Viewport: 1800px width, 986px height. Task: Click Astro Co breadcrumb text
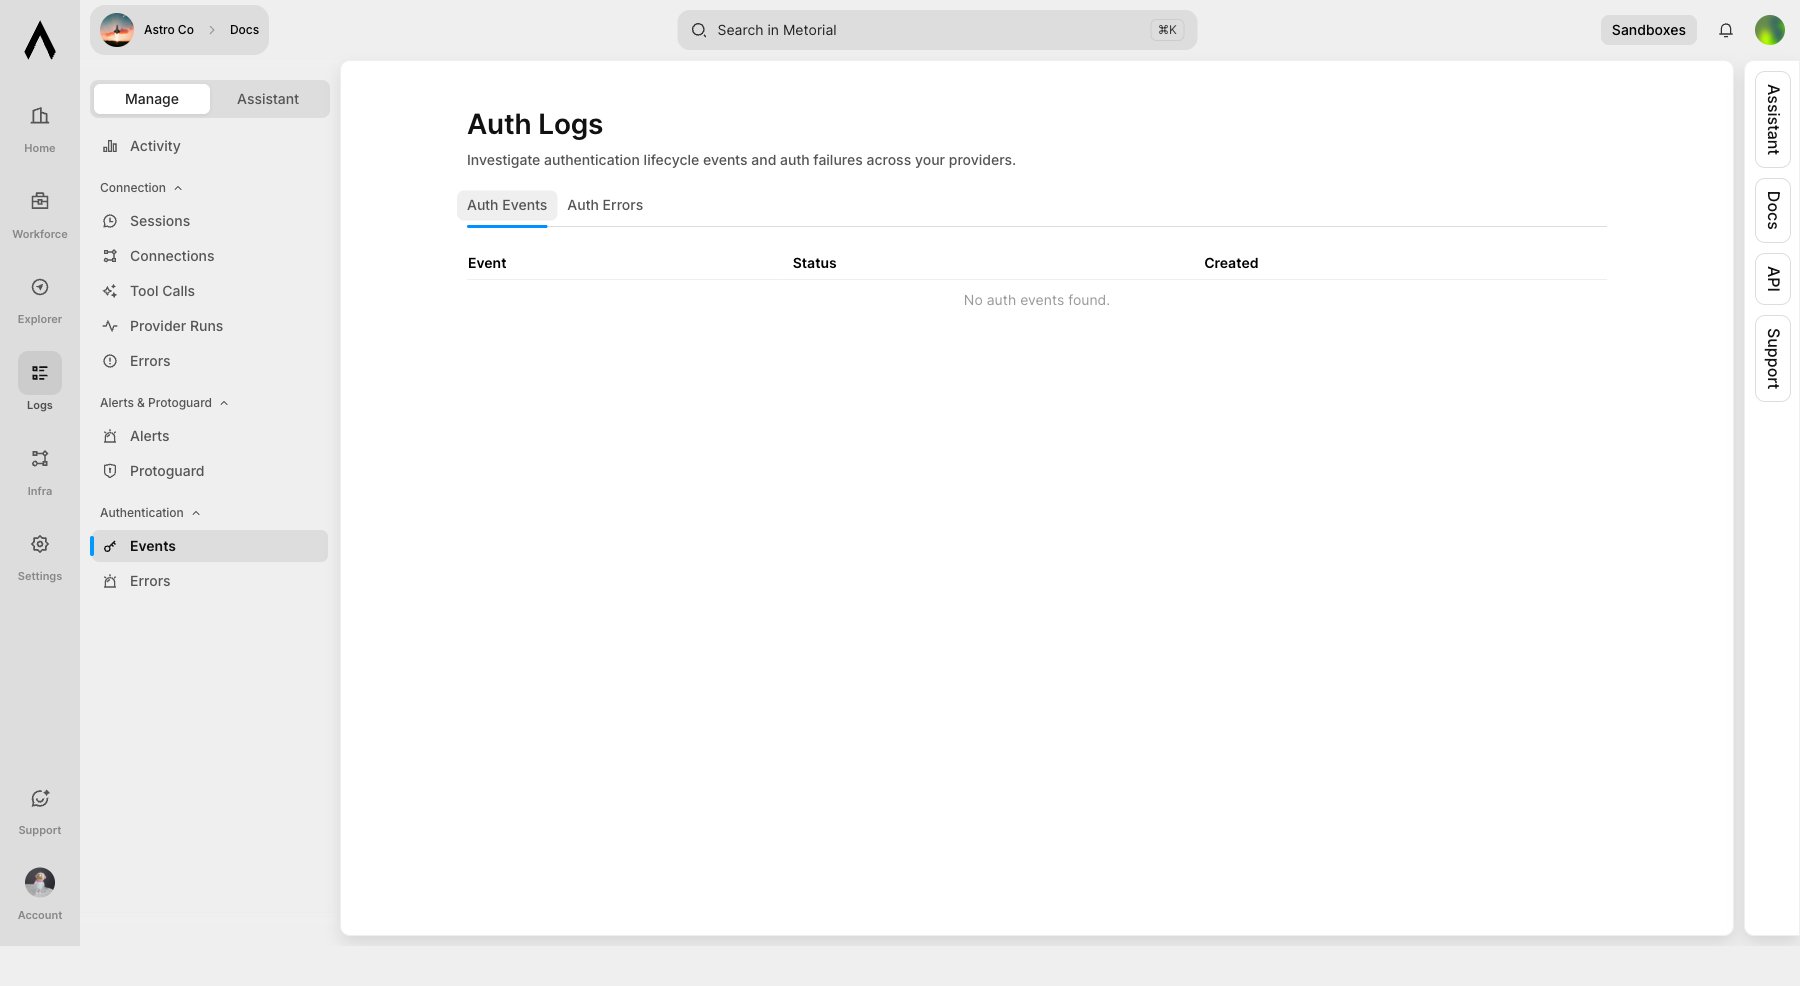(169, 30)
